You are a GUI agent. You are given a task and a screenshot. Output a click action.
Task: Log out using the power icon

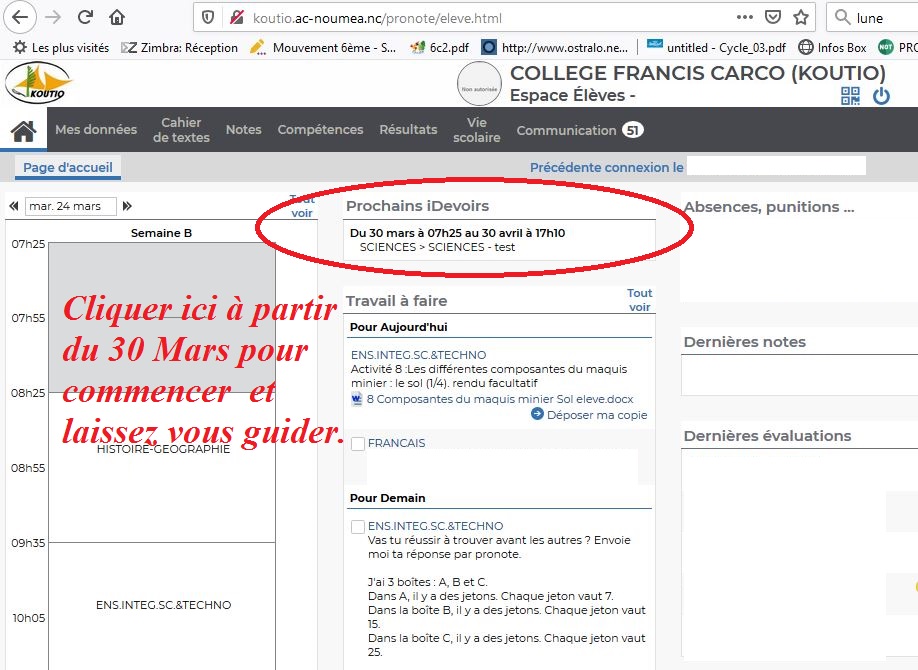(x=881, y=96)
